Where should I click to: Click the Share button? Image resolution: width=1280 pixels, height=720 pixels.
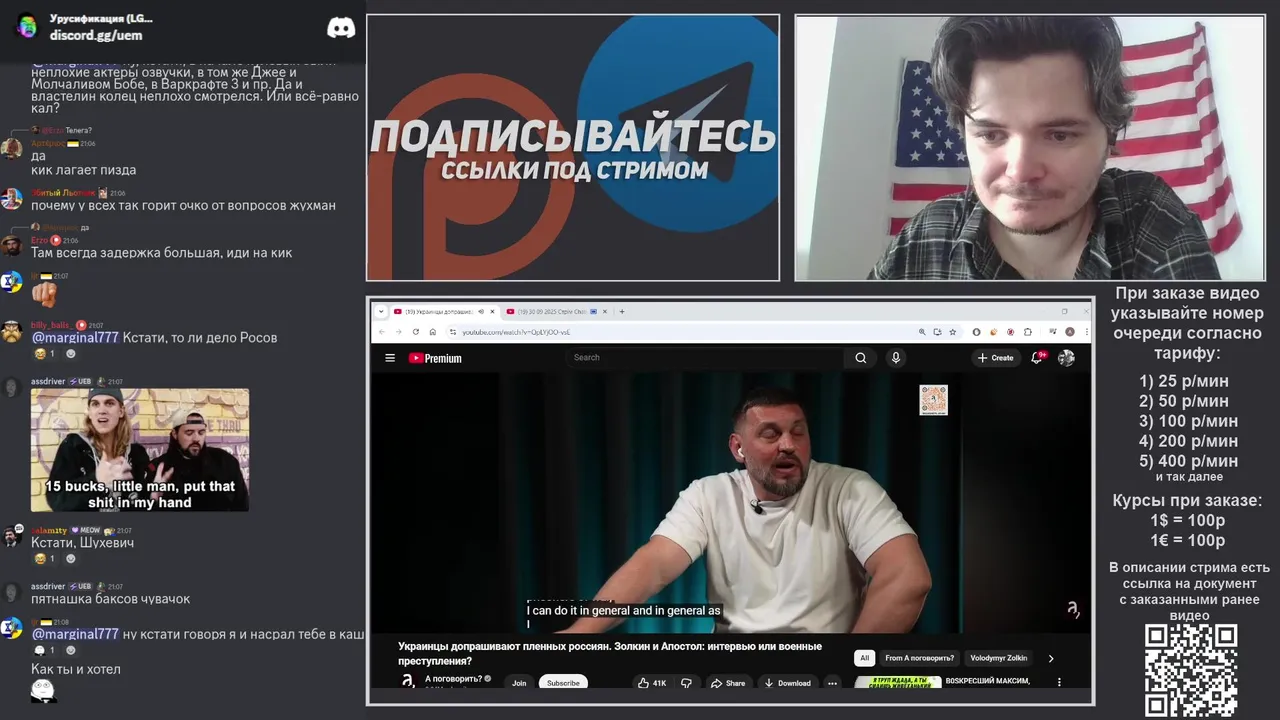(727, 683)
